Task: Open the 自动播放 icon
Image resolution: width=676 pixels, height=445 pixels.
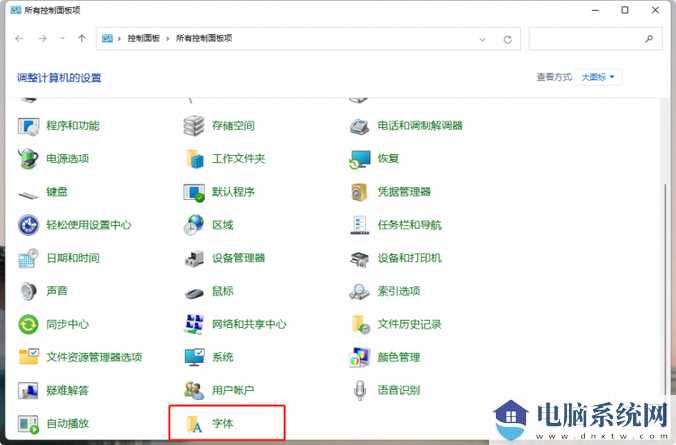Action: pos(28,423)
